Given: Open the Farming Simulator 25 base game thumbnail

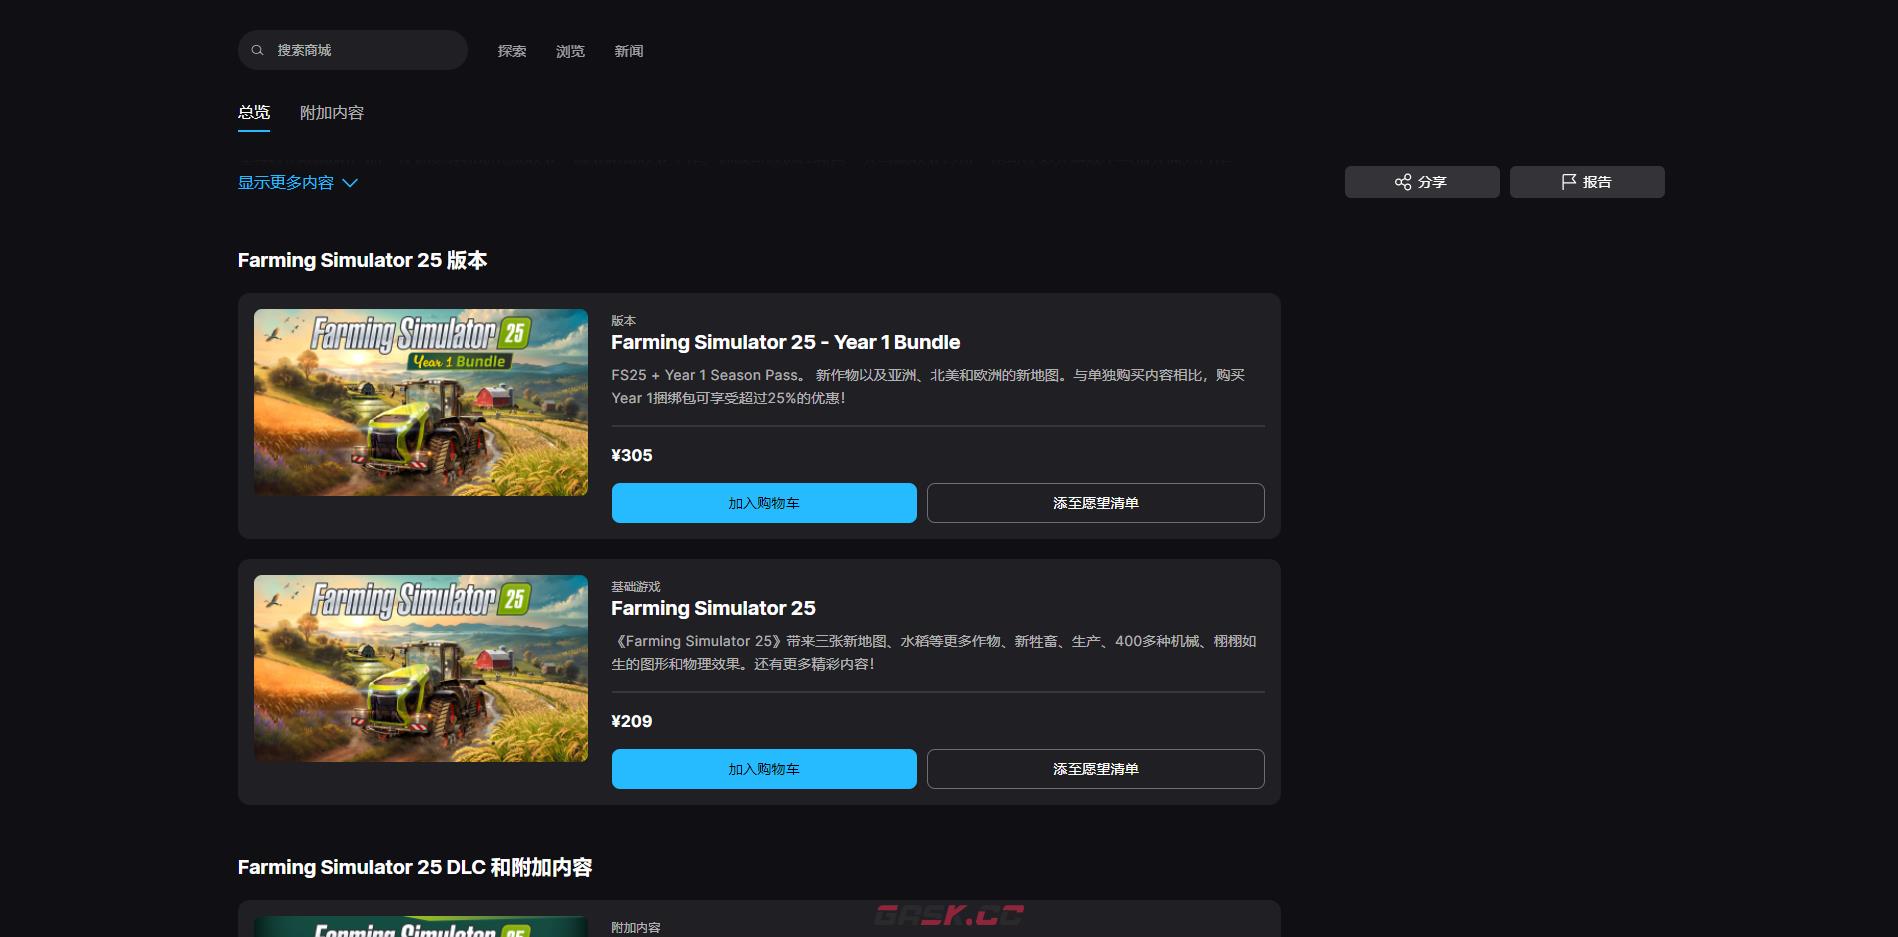Looking at the screenshot, I should point(420,668).
